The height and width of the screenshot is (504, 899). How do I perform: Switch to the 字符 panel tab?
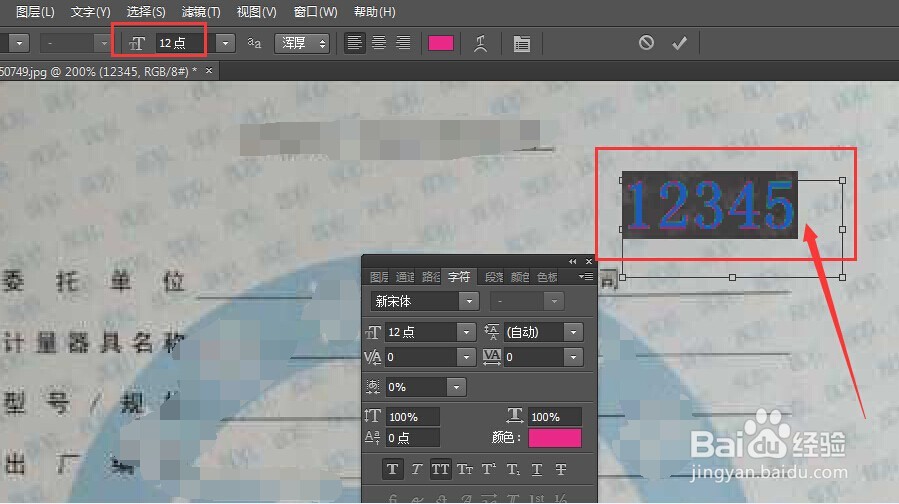pyautogui.click(x=459, y=277)
